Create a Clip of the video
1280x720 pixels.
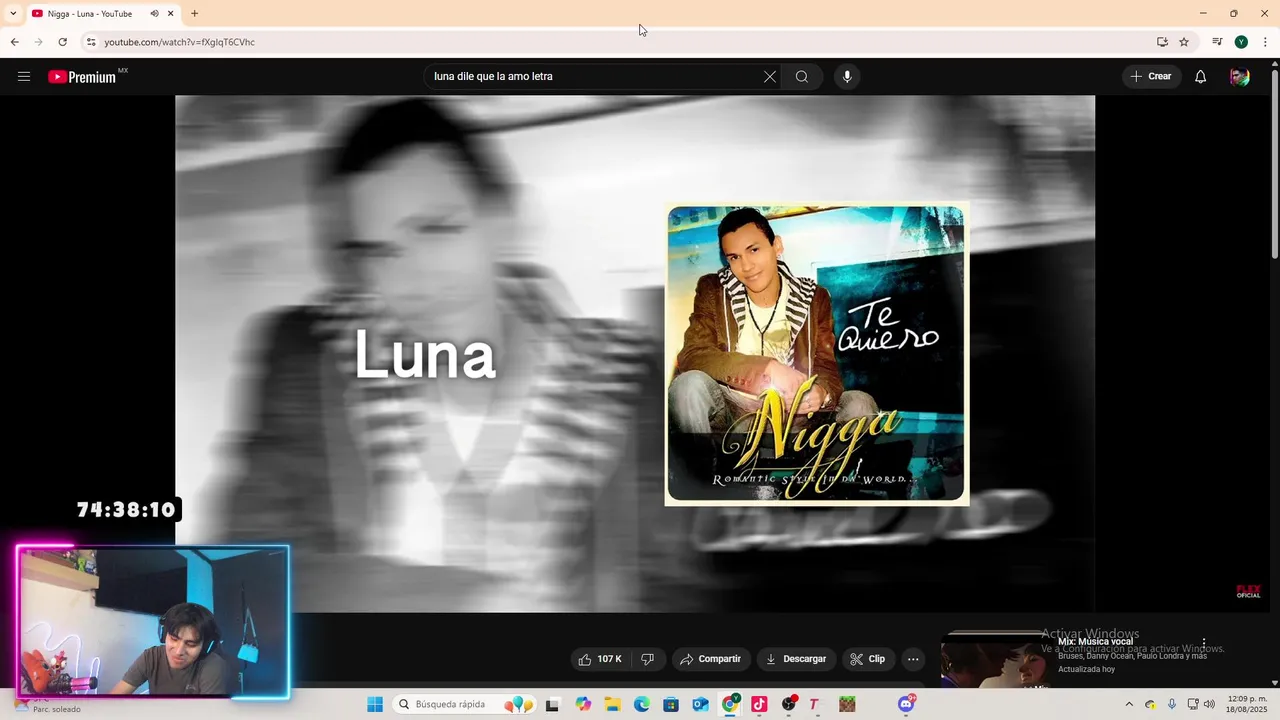click(x=867, y=659)
